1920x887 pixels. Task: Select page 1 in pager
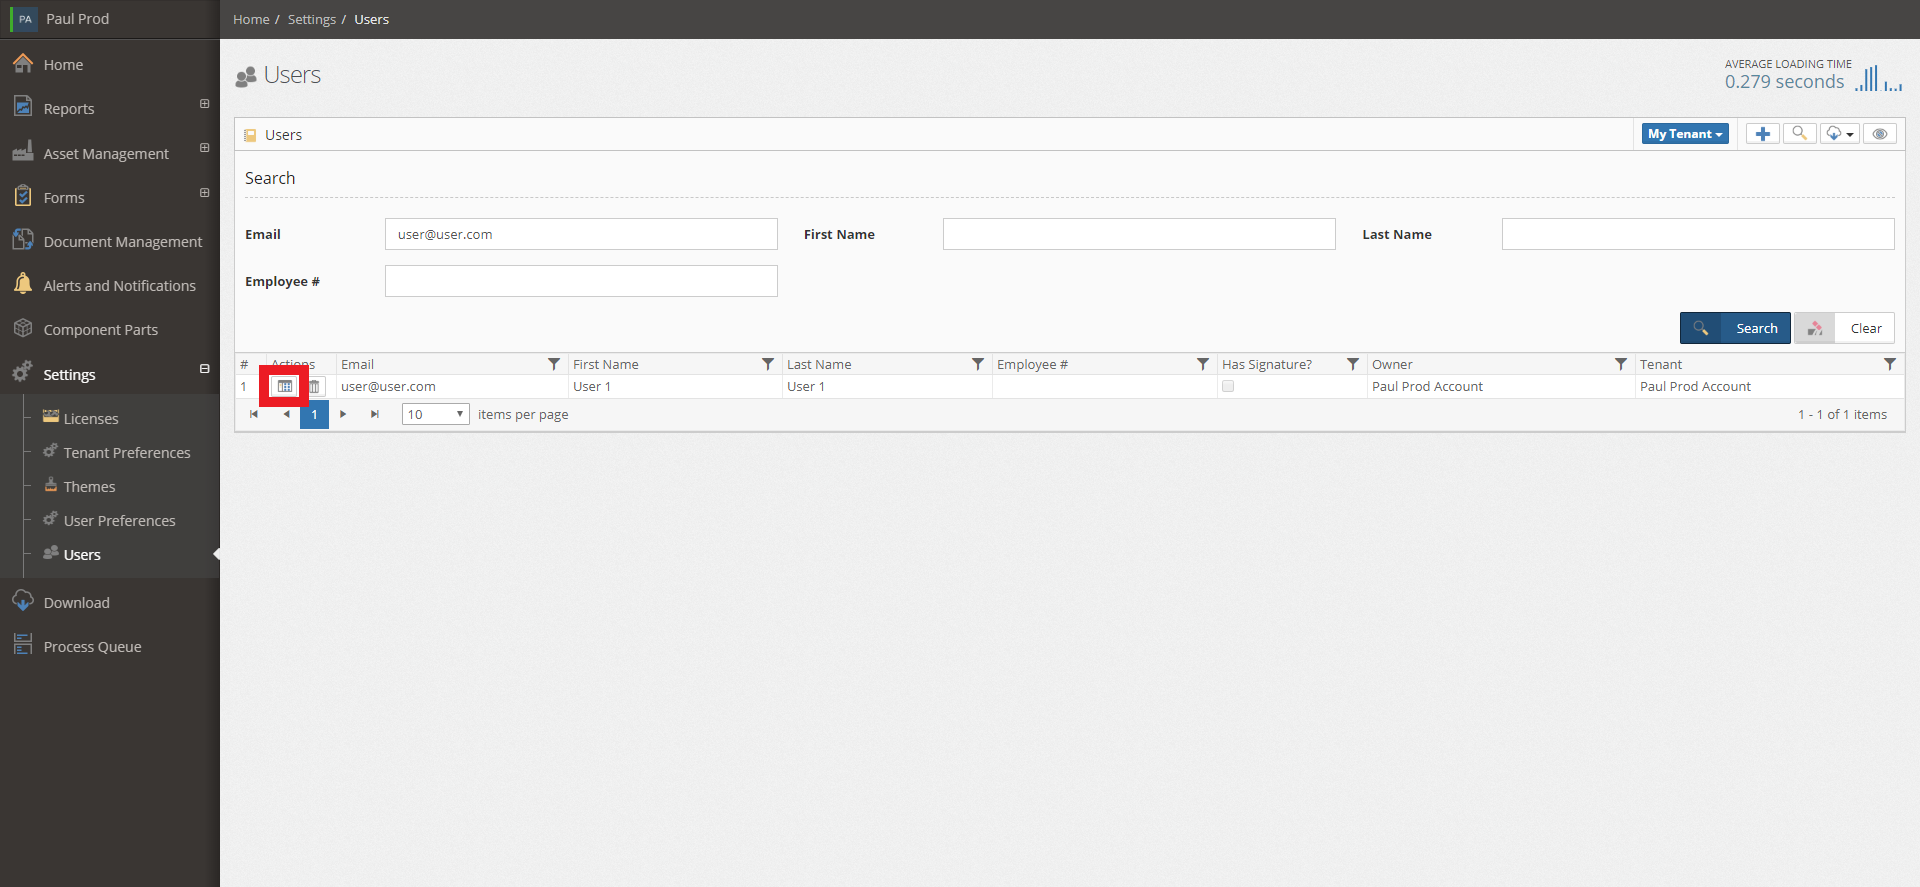pyautogui.click(x=314, y=414)
